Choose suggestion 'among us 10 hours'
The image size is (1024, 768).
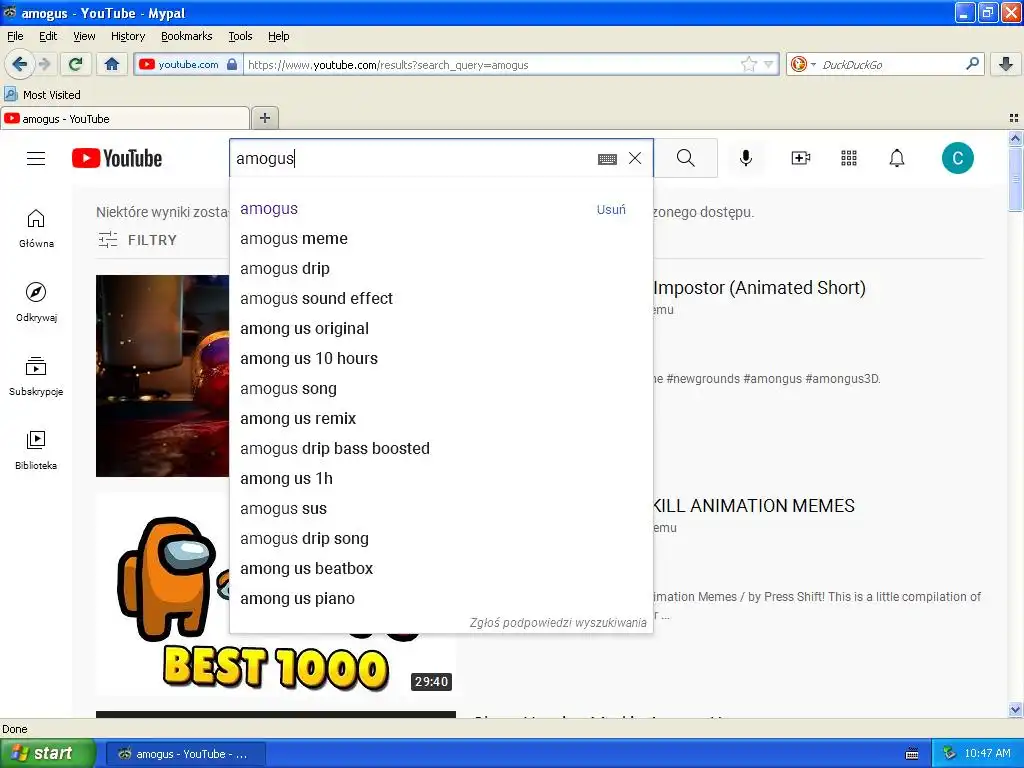coord(441,359)
